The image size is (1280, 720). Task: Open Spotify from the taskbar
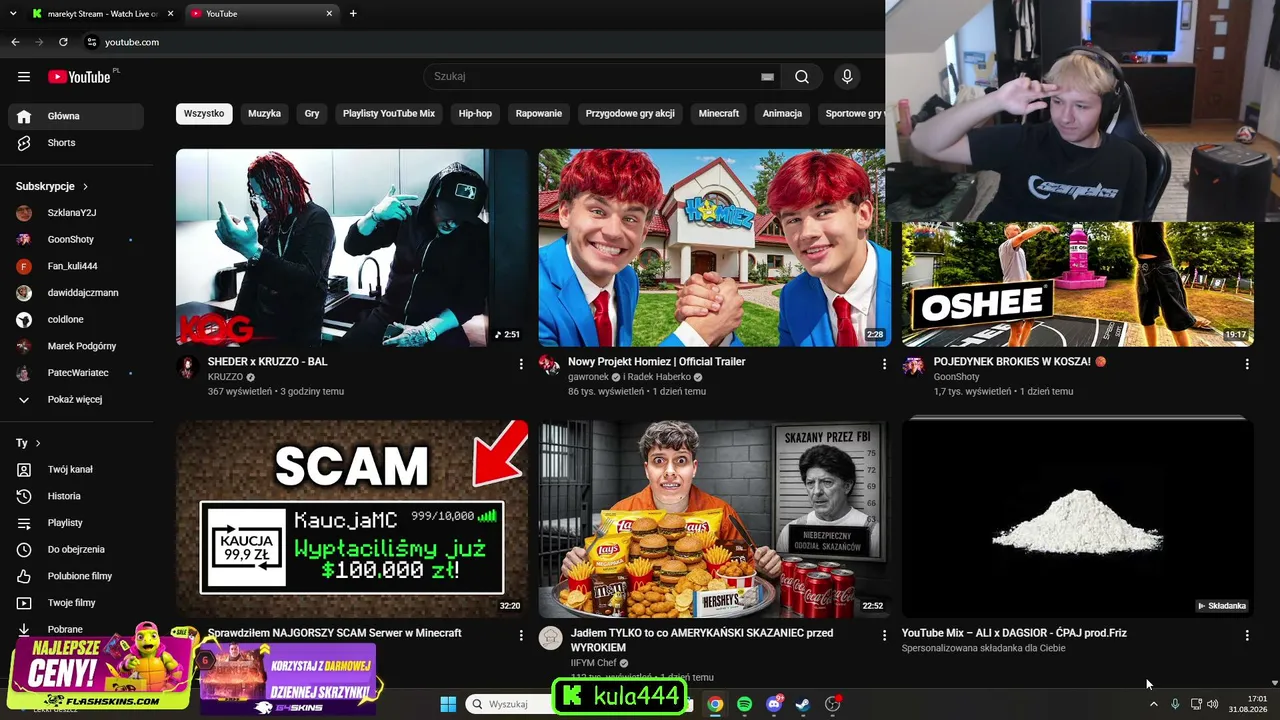tap(744, 704)
